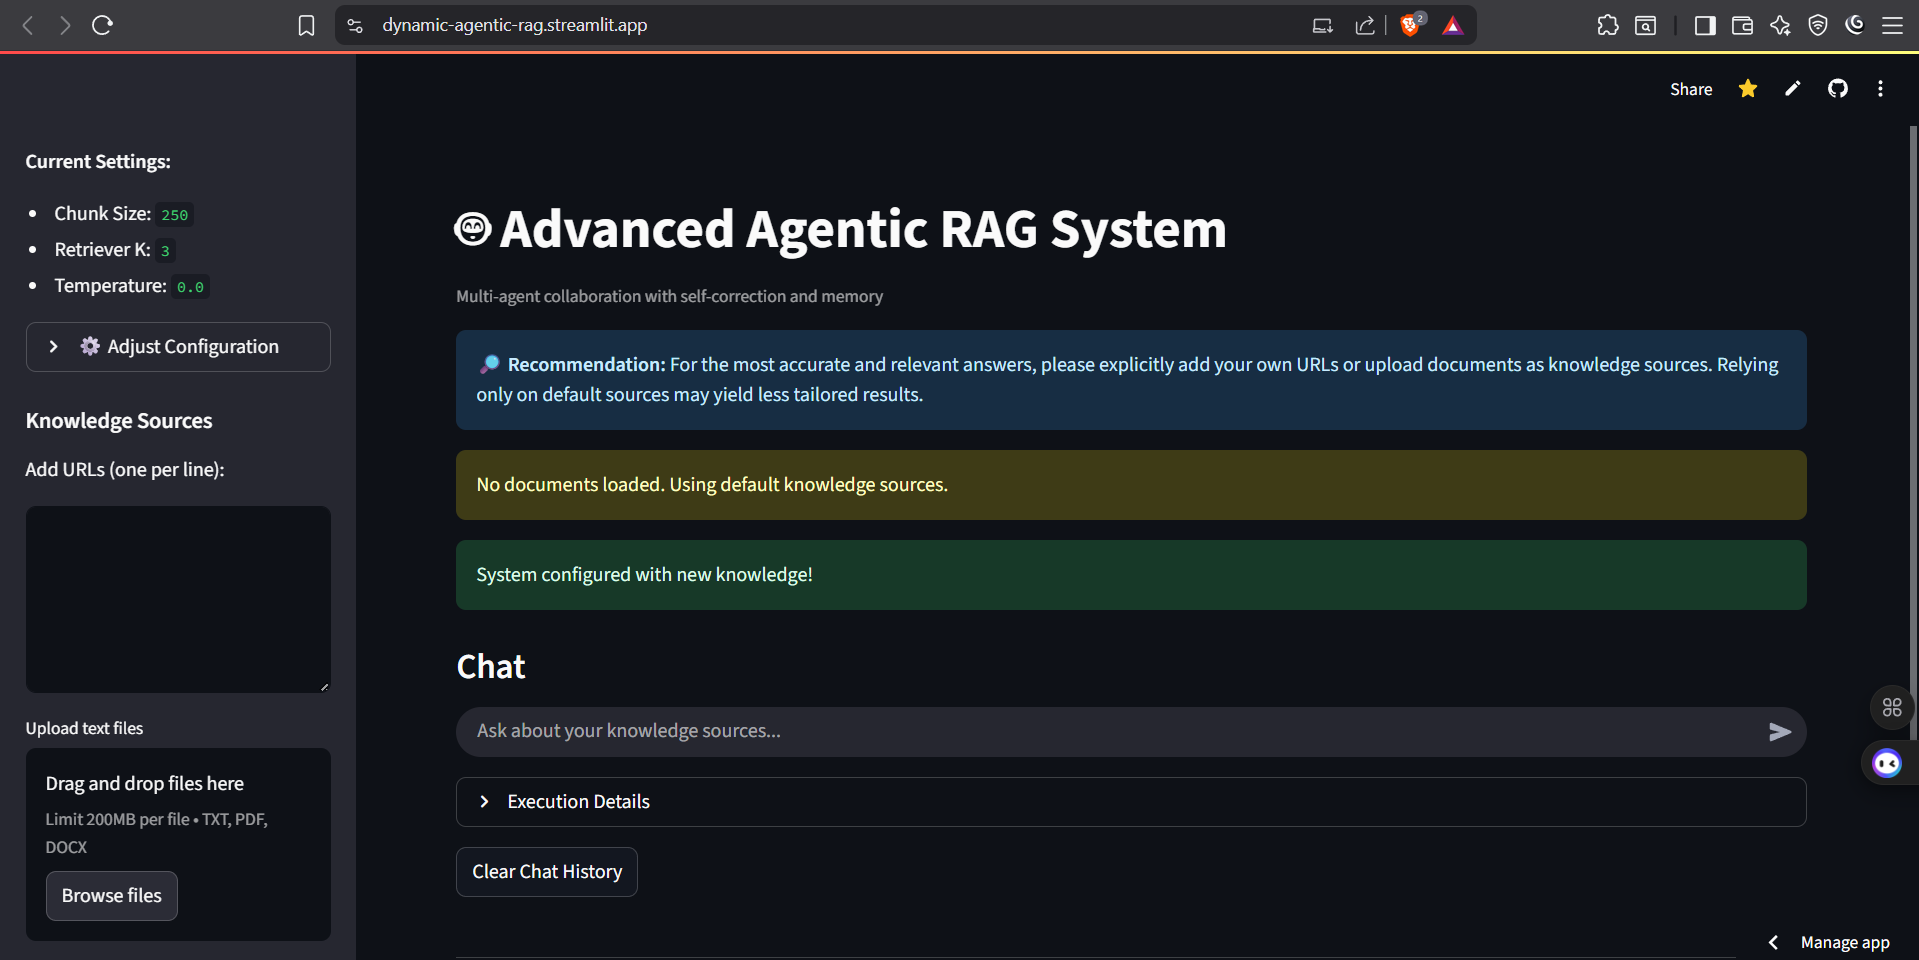Click the Chat heading
This screenshot has height=960, width=1919.
point(491,667)
